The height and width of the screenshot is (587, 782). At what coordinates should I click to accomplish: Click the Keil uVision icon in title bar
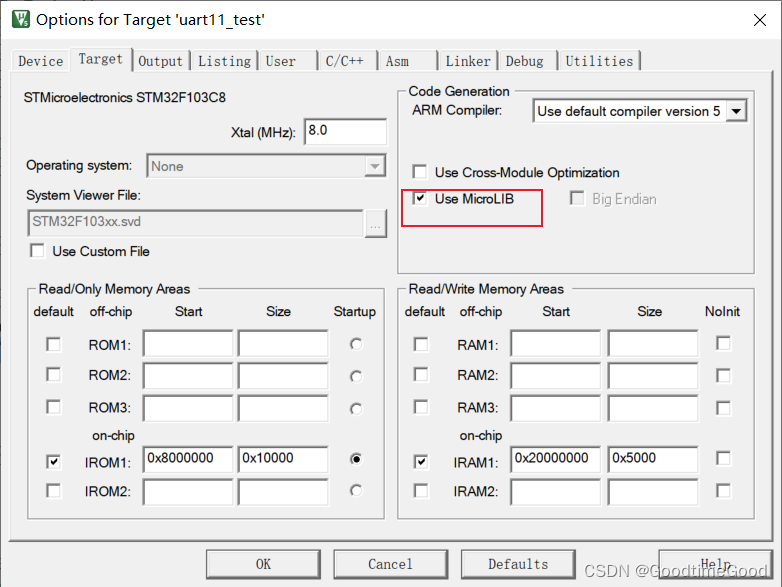(21, 19)
